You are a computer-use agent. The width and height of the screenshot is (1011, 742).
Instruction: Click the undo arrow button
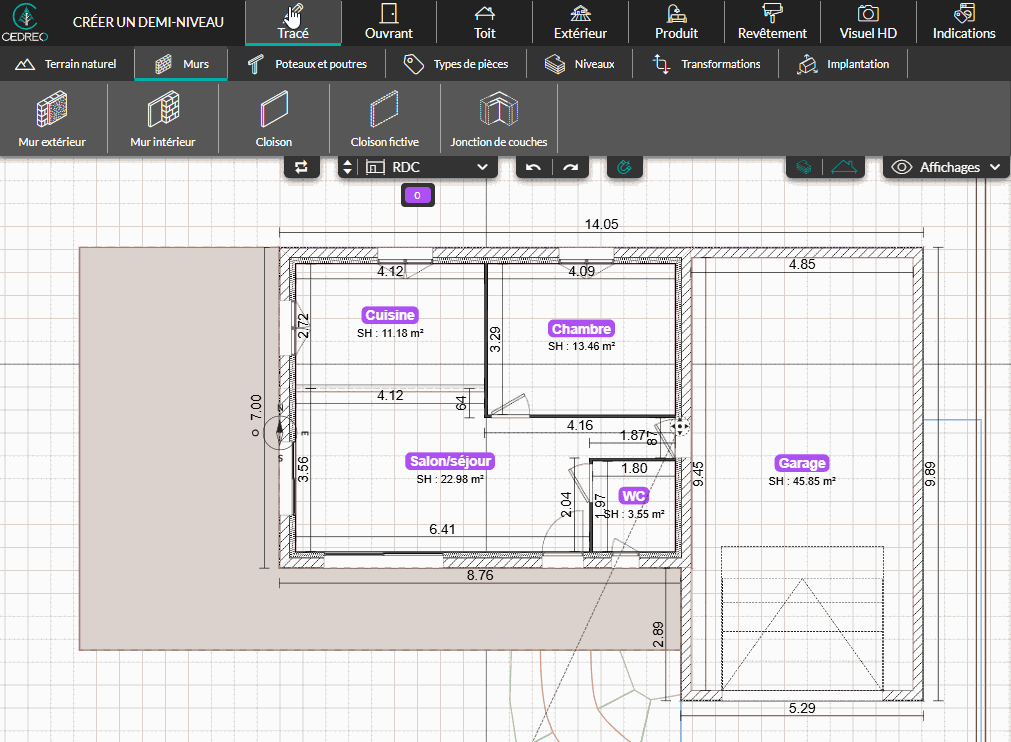tap(533, 167)
